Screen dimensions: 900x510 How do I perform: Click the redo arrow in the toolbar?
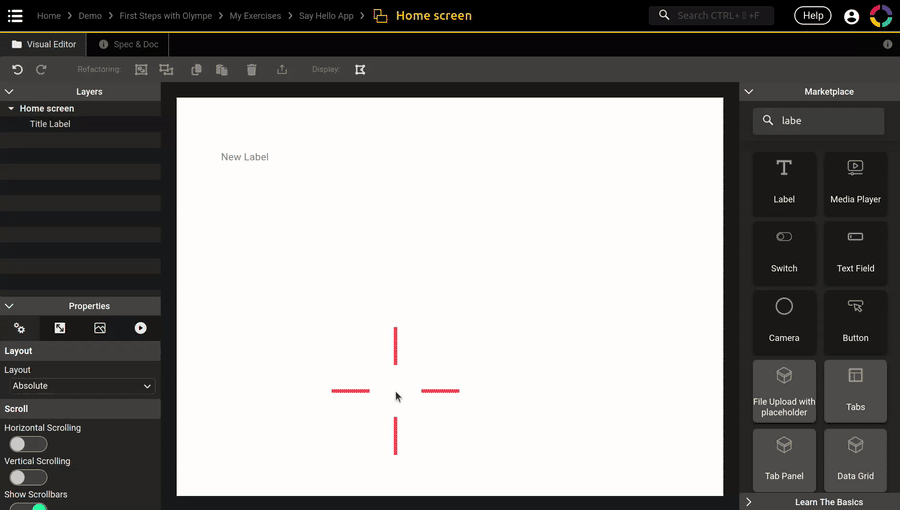(x=41, y=70)
